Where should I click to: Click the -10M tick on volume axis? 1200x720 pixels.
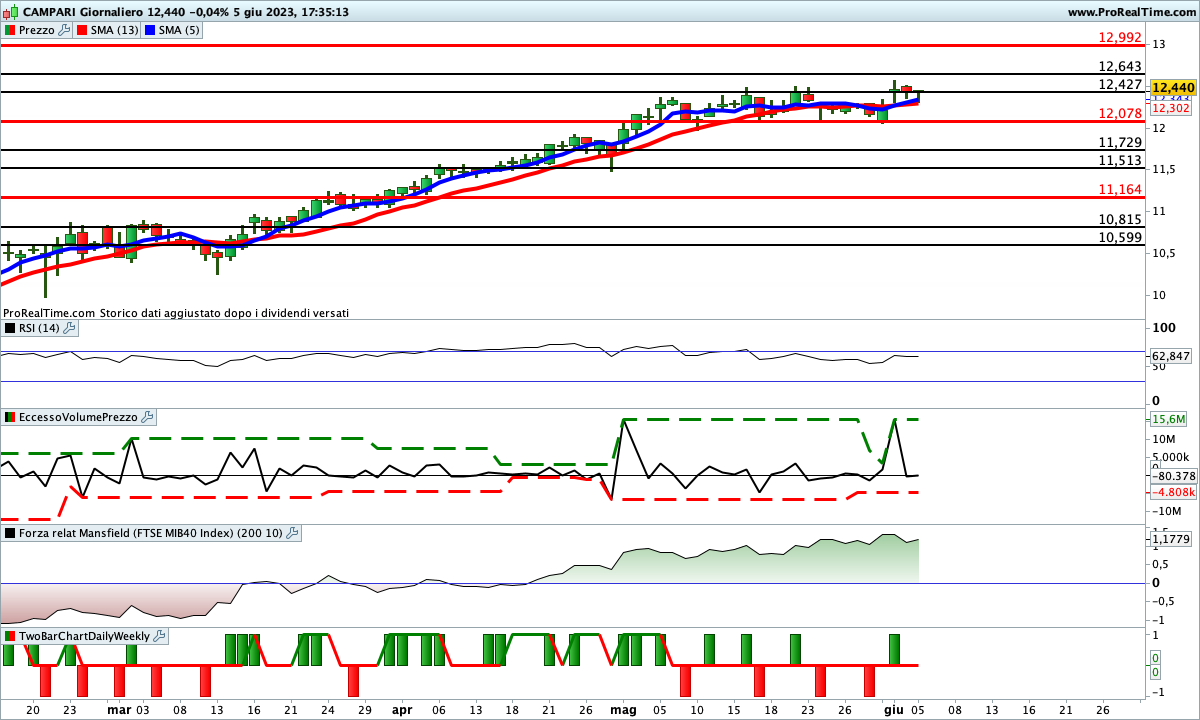(x=1168, y=512)
